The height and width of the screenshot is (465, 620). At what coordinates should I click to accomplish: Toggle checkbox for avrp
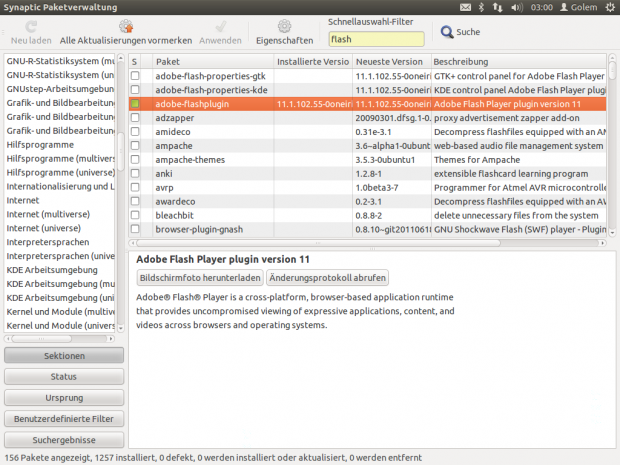click(x=135, y=187)
